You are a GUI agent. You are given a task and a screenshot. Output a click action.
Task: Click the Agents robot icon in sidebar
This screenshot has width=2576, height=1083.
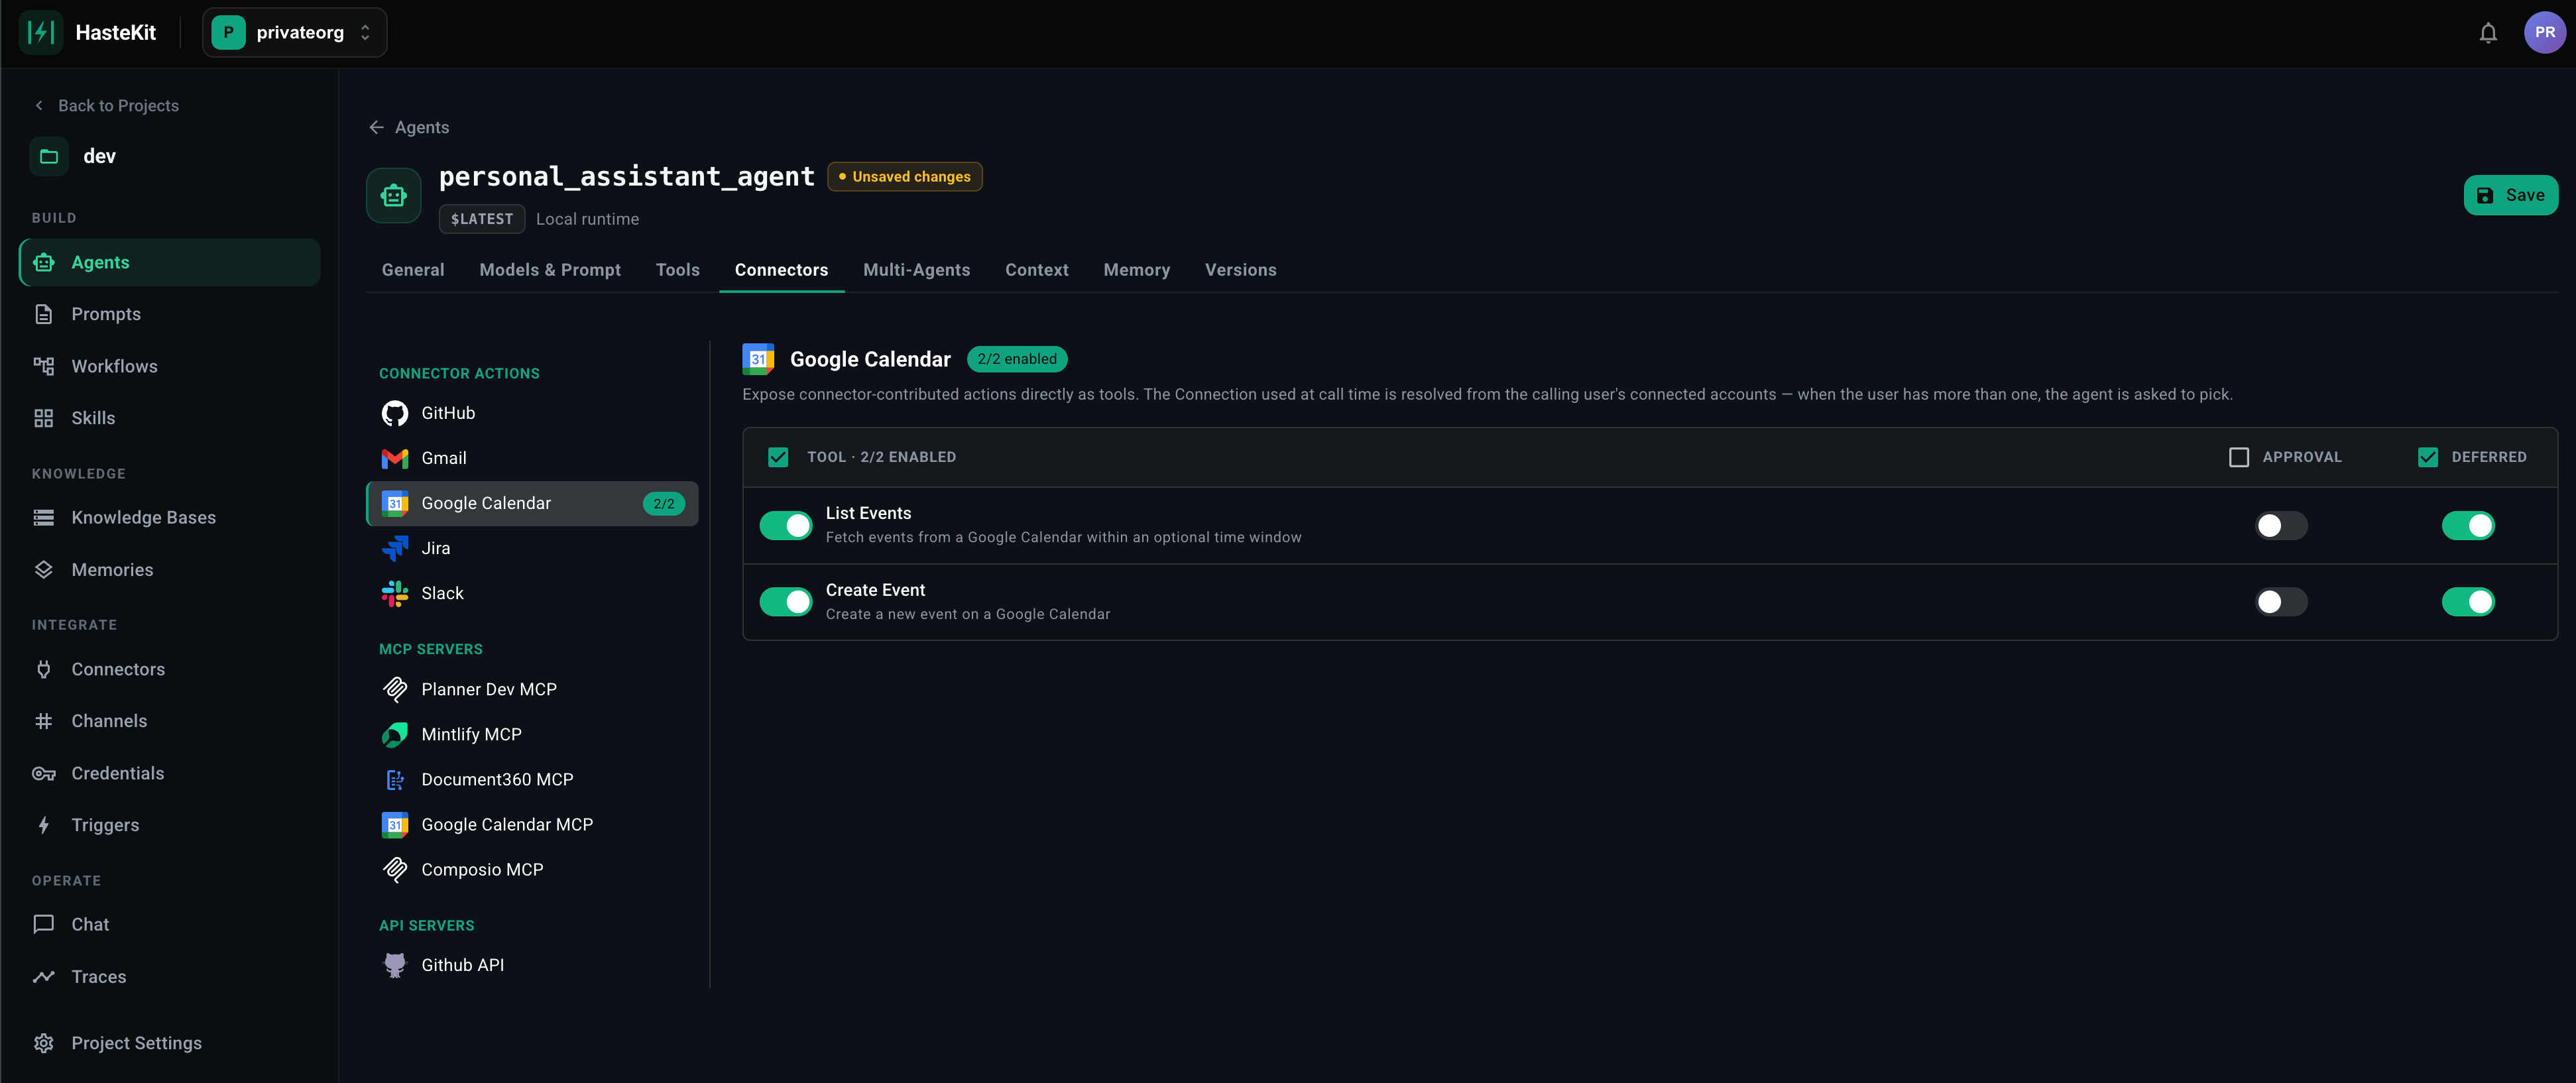pyautogui.click(x=44, y=262)
